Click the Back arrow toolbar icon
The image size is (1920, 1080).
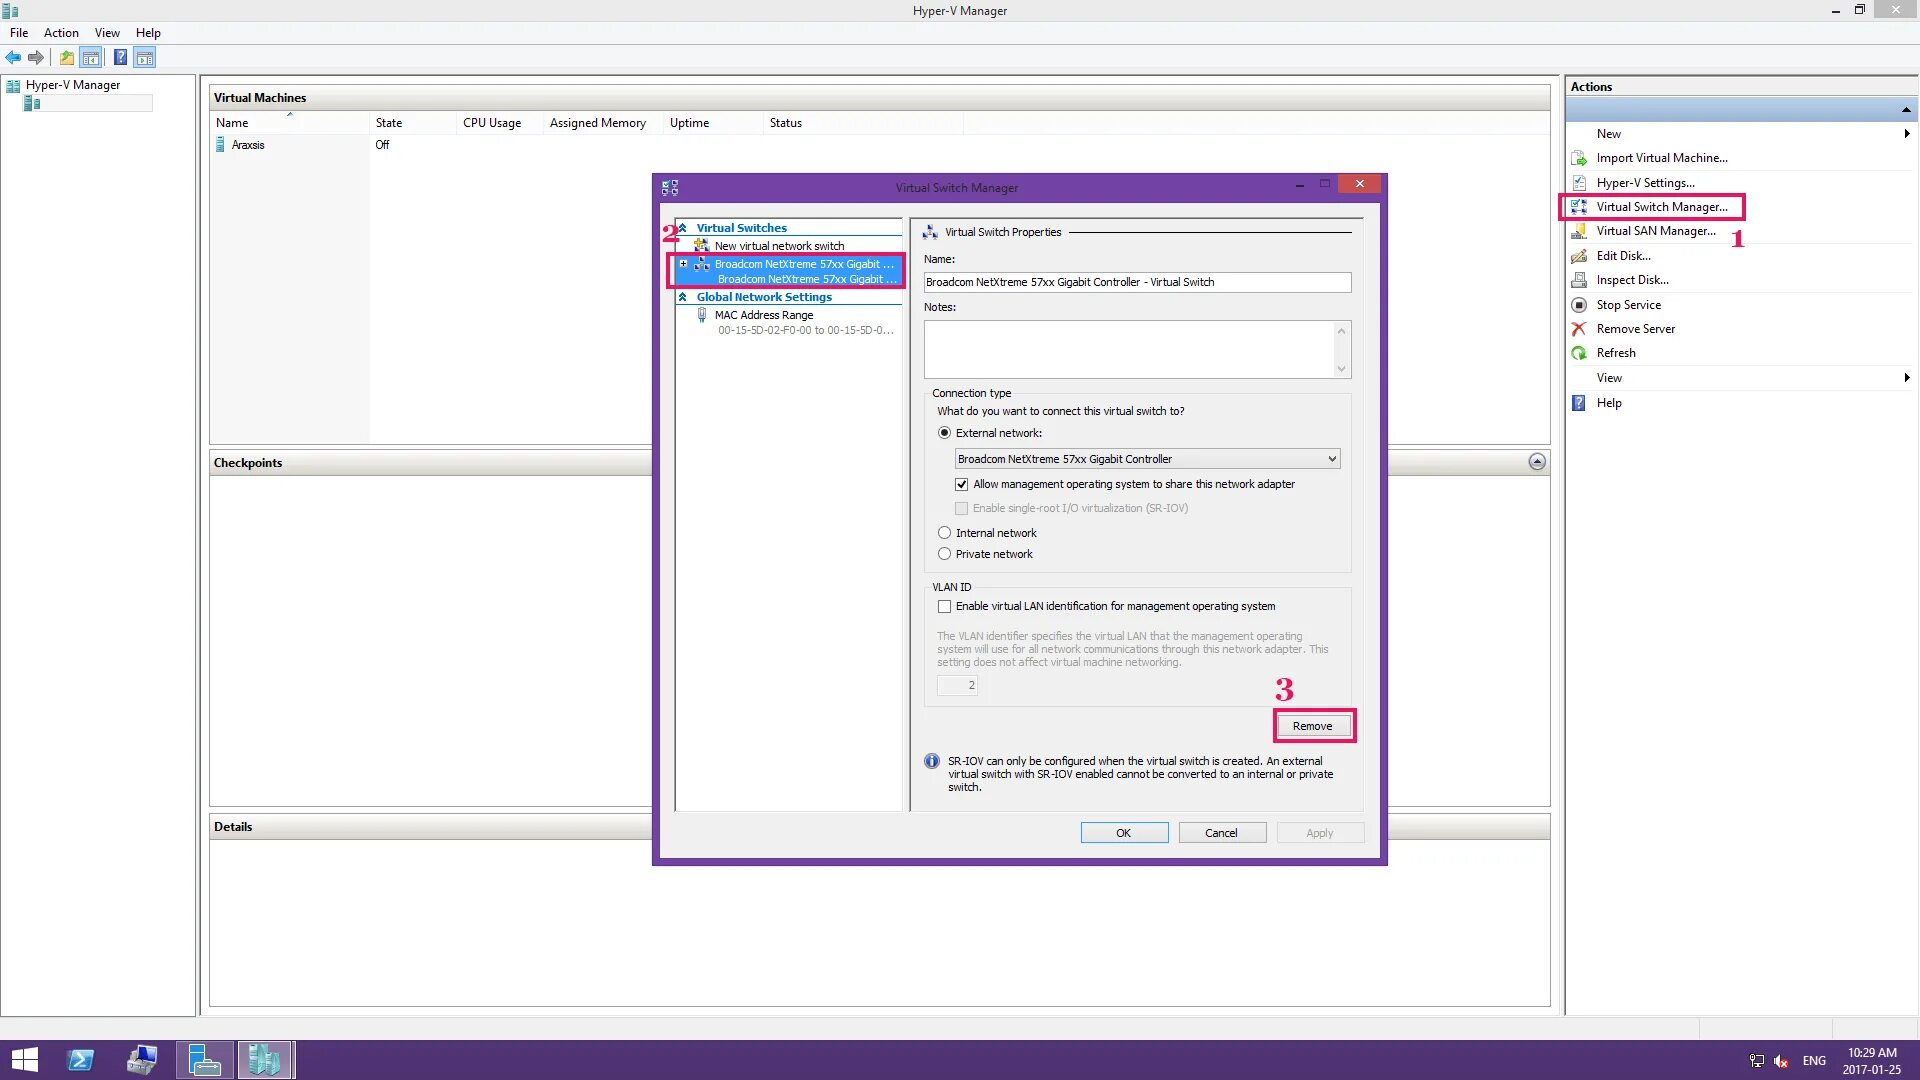13,58
